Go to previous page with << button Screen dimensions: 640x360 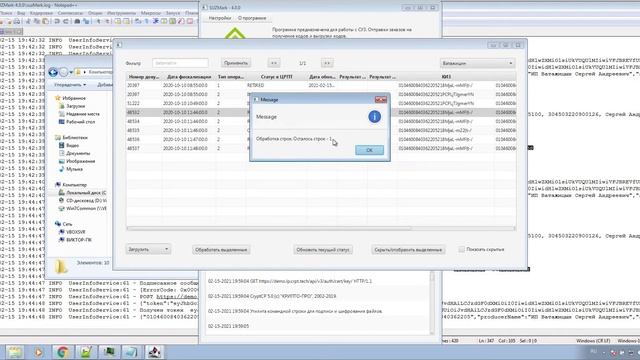(x=274, y=63)
